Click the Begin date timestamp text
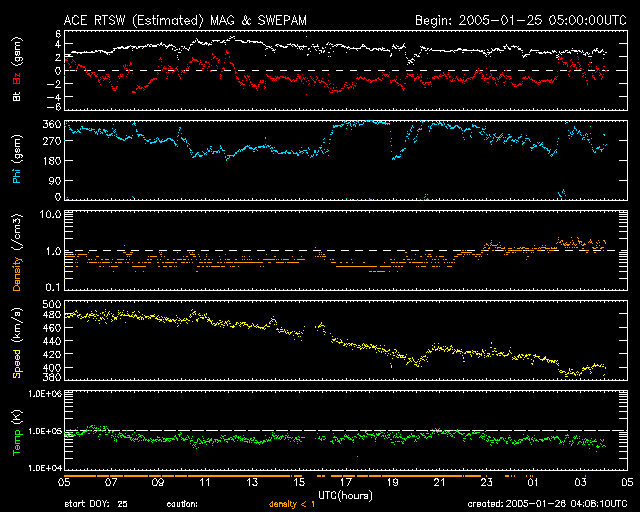 (x=520, y=20)
